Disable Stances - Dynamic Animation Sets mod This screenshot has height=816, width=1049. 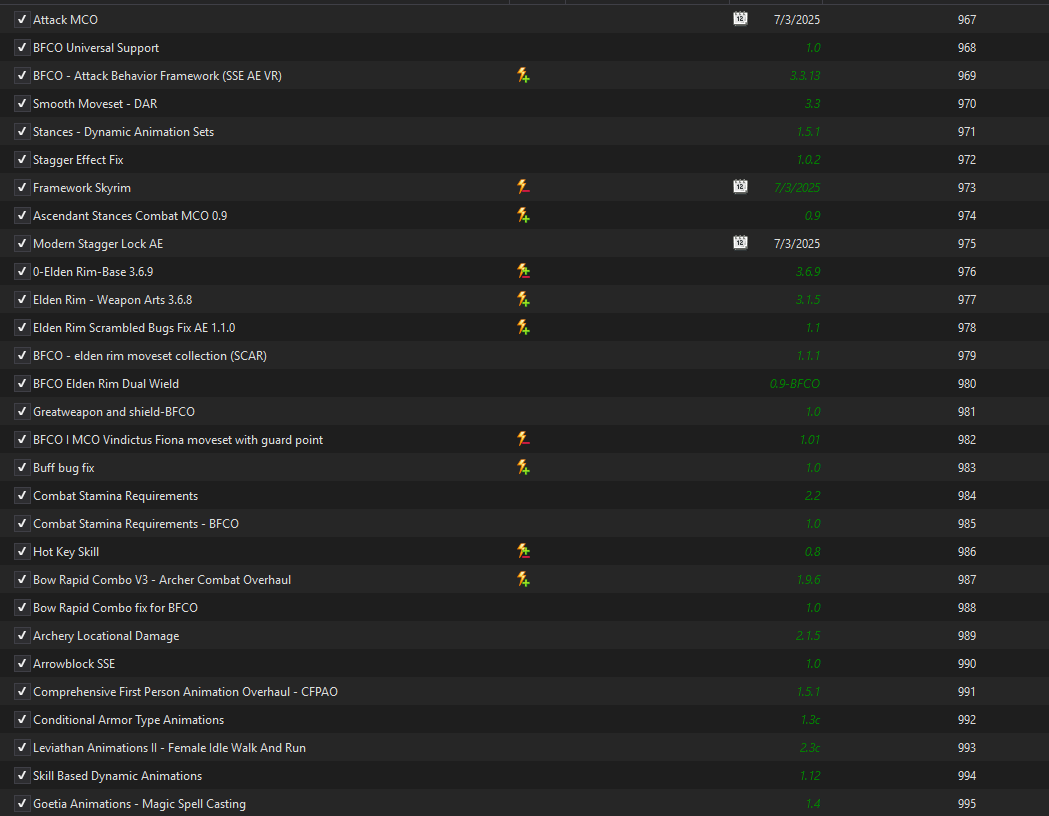coord(22,132)
